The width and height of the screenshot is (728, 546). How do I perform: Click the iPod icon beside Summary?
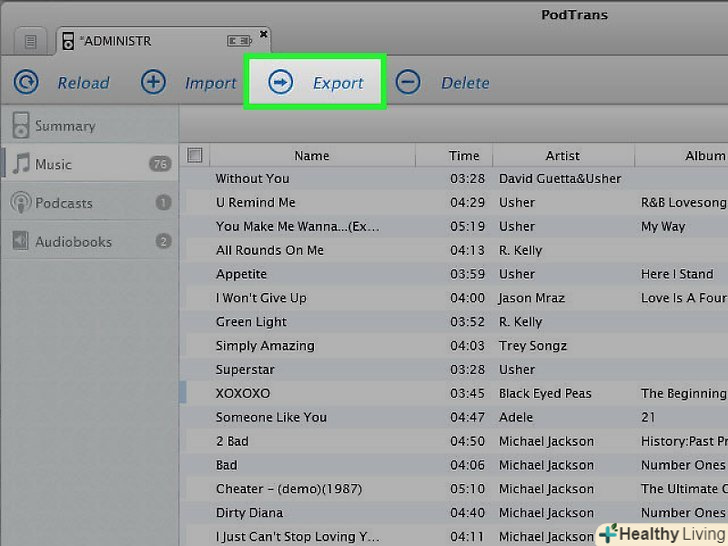click(19, 126)
